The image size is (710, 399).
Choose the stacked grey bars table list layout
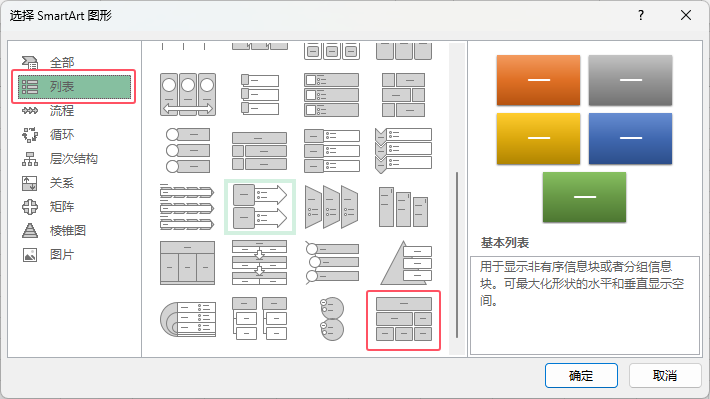[259, 150]
